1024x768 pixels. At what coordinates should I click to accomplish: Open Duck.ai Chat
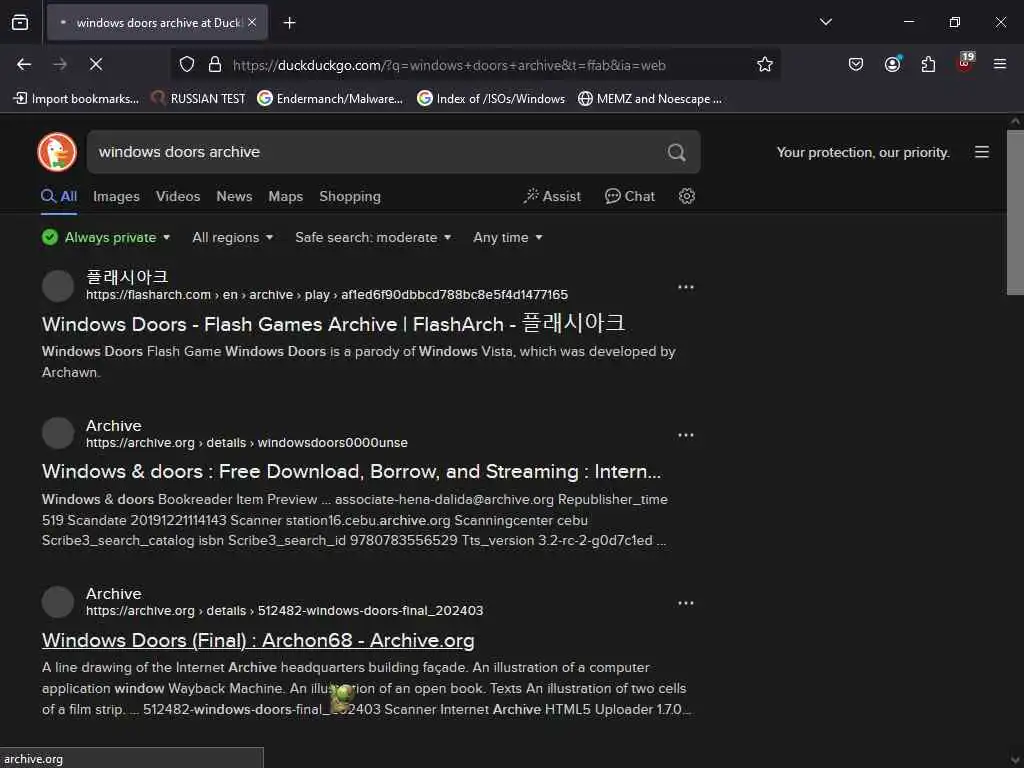click(x=630, y=196)
